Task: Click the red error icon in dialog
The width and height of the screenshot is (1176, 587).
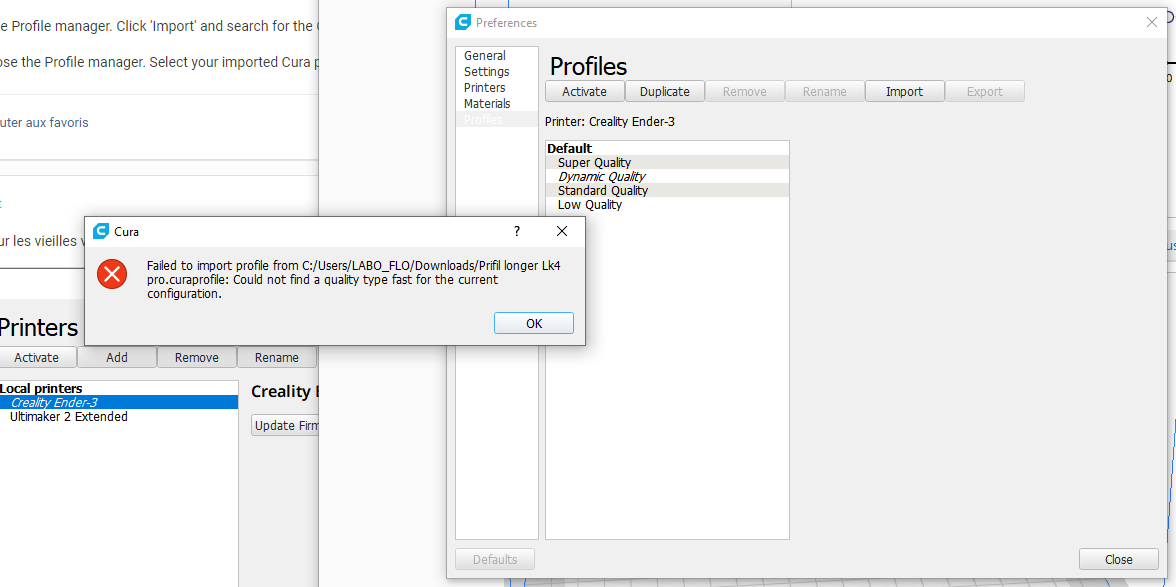Action: [112, 274]
